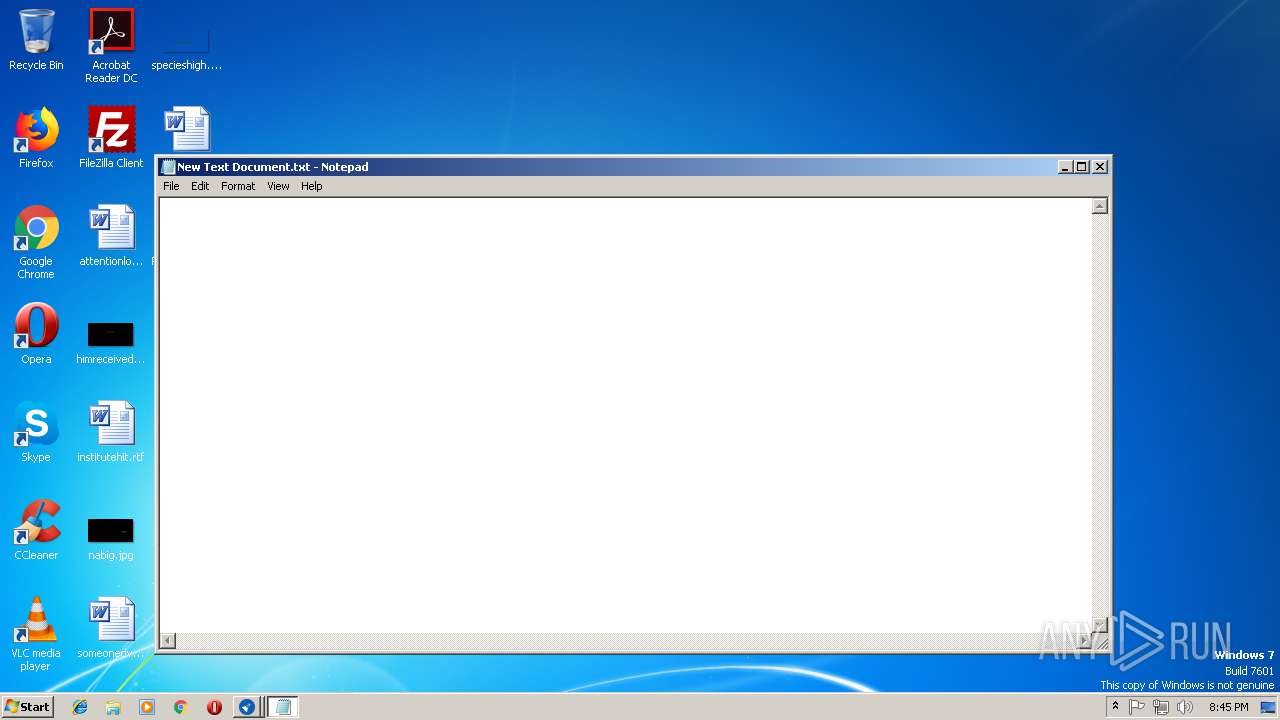
Task: Select the attentionlo... Word document
Action: [111, 236]
